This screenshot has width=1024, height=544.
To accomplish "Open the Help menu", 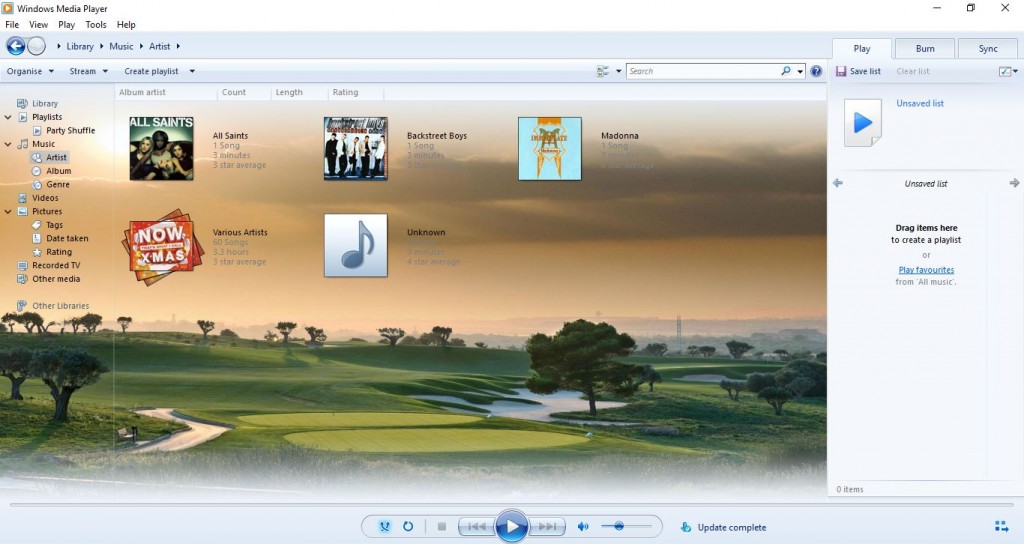I will (126, 25).
